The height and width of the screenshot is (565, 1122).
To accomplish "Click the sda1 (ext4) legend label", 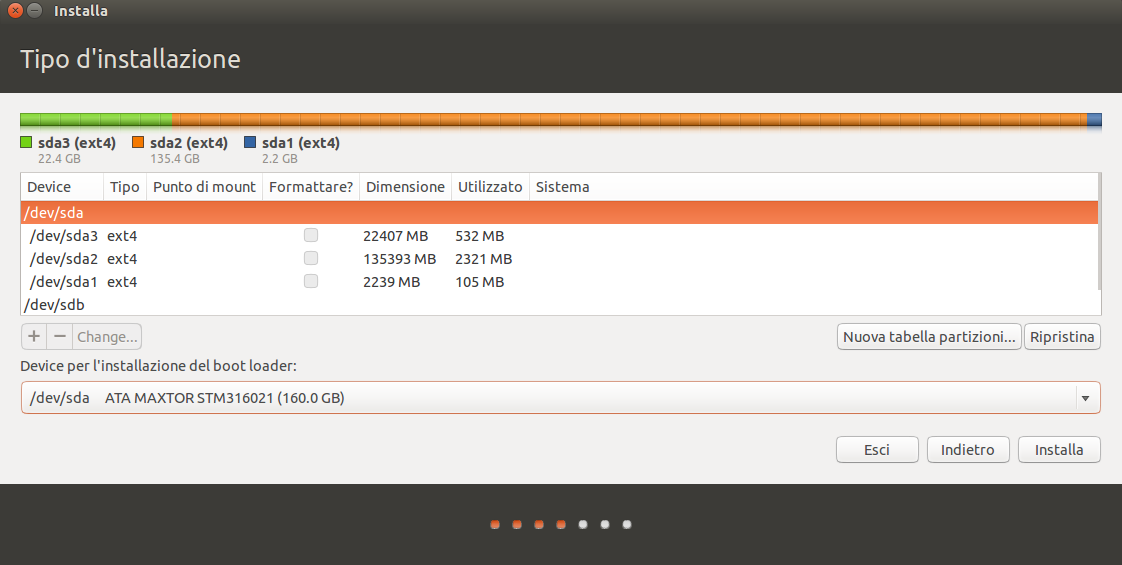I will 301,143.
